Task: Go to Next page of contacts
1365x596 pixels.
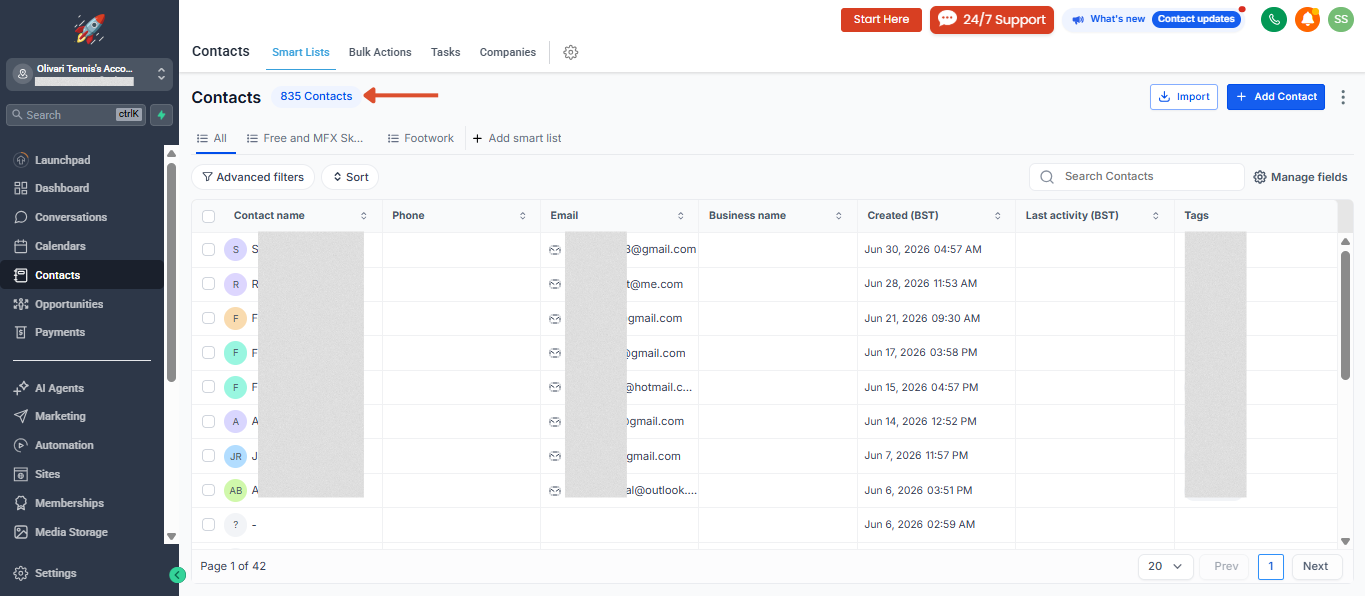Action: pyautogui.click(x=1316, y=566)
